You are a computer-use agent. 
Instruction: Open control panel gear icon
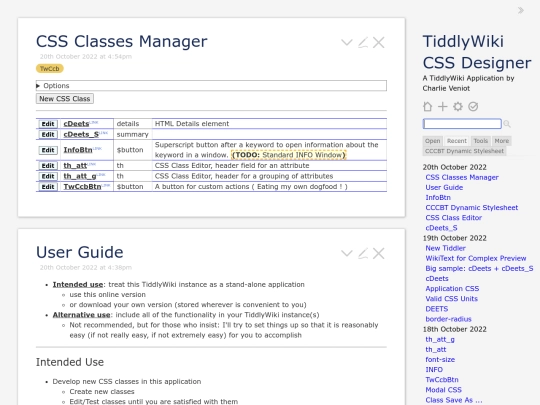click(458, 106)
